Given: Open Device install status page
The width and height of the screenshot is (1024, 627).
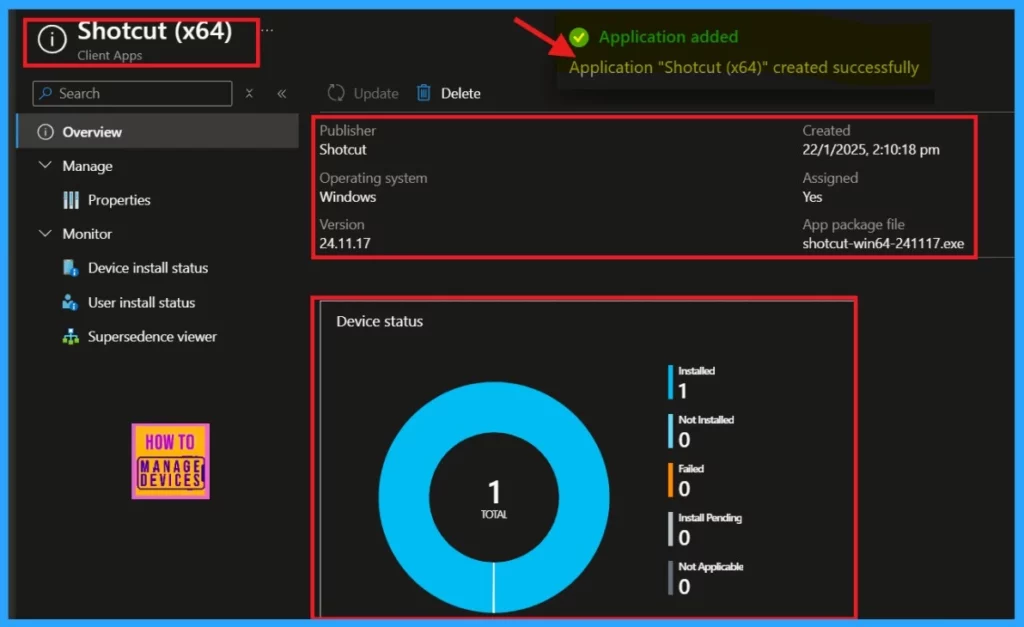Looking at the screenshot, I should coord(148,268).
